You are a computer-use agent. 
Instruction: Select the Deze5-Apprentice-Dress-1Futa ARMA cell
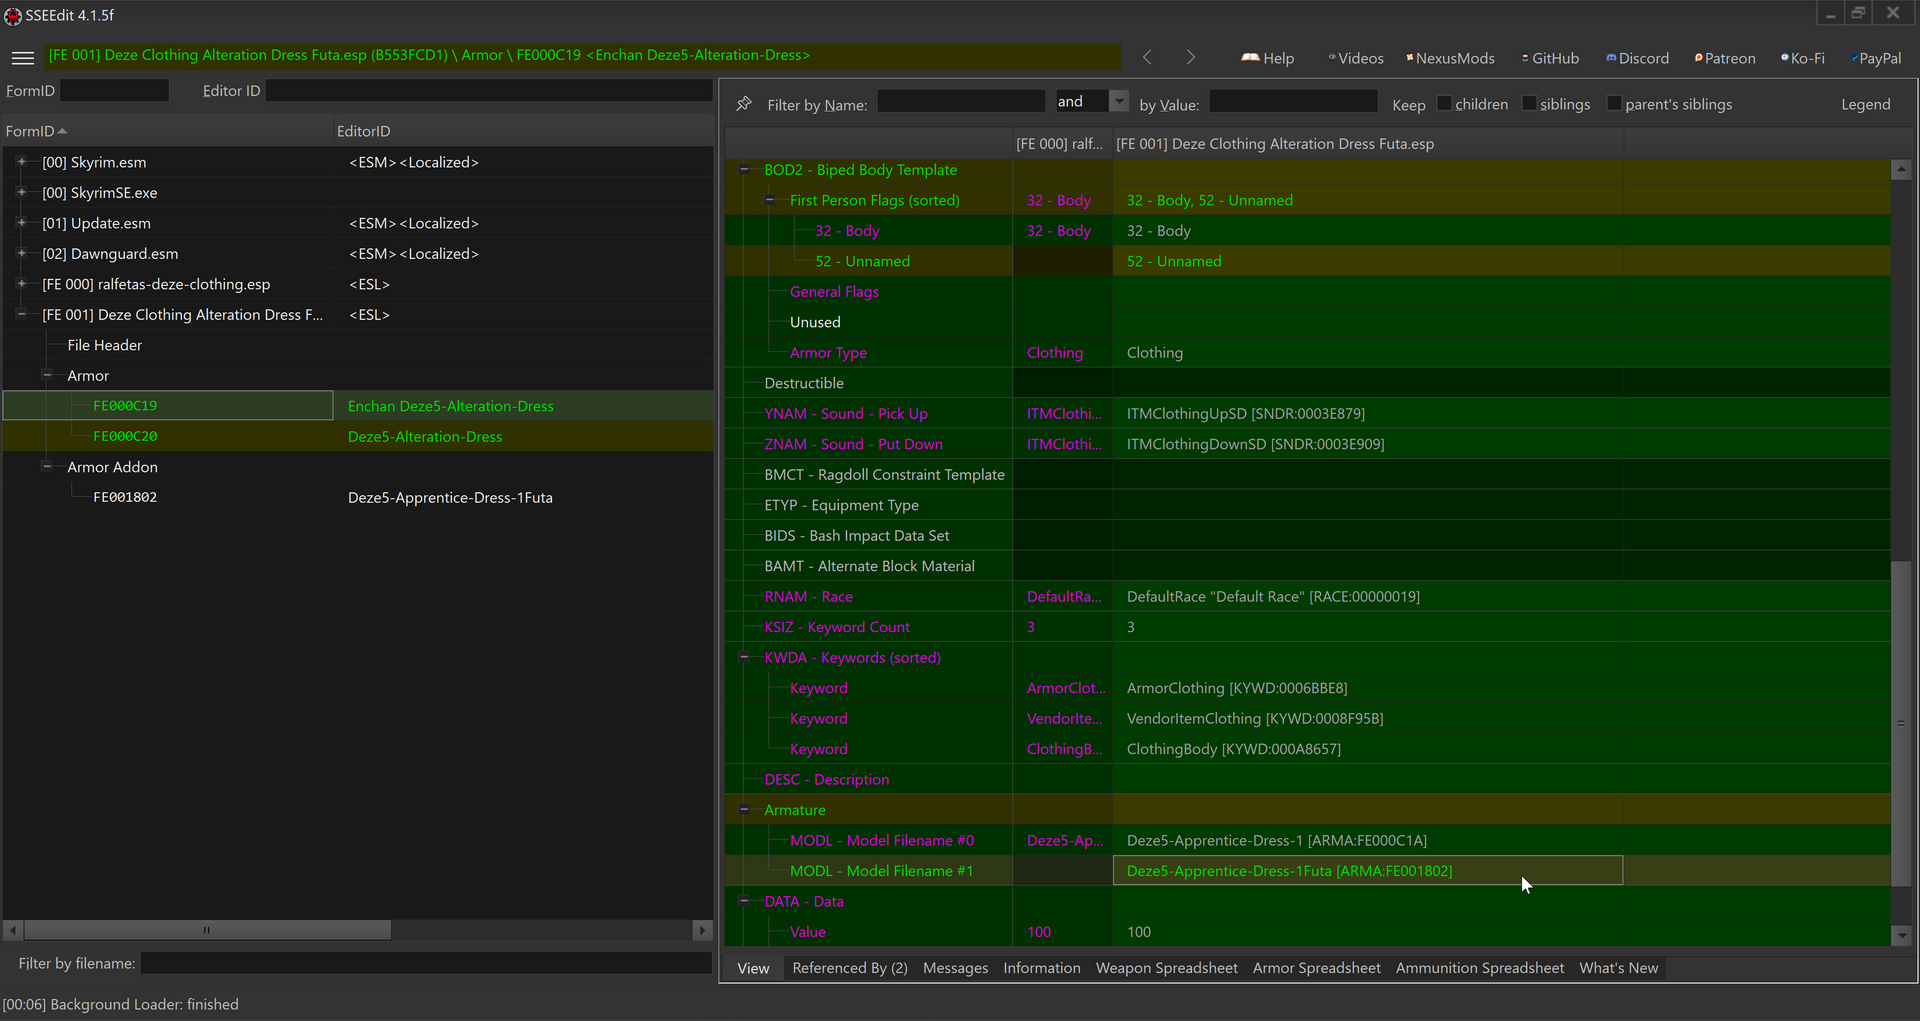[x=1368, y=871]
